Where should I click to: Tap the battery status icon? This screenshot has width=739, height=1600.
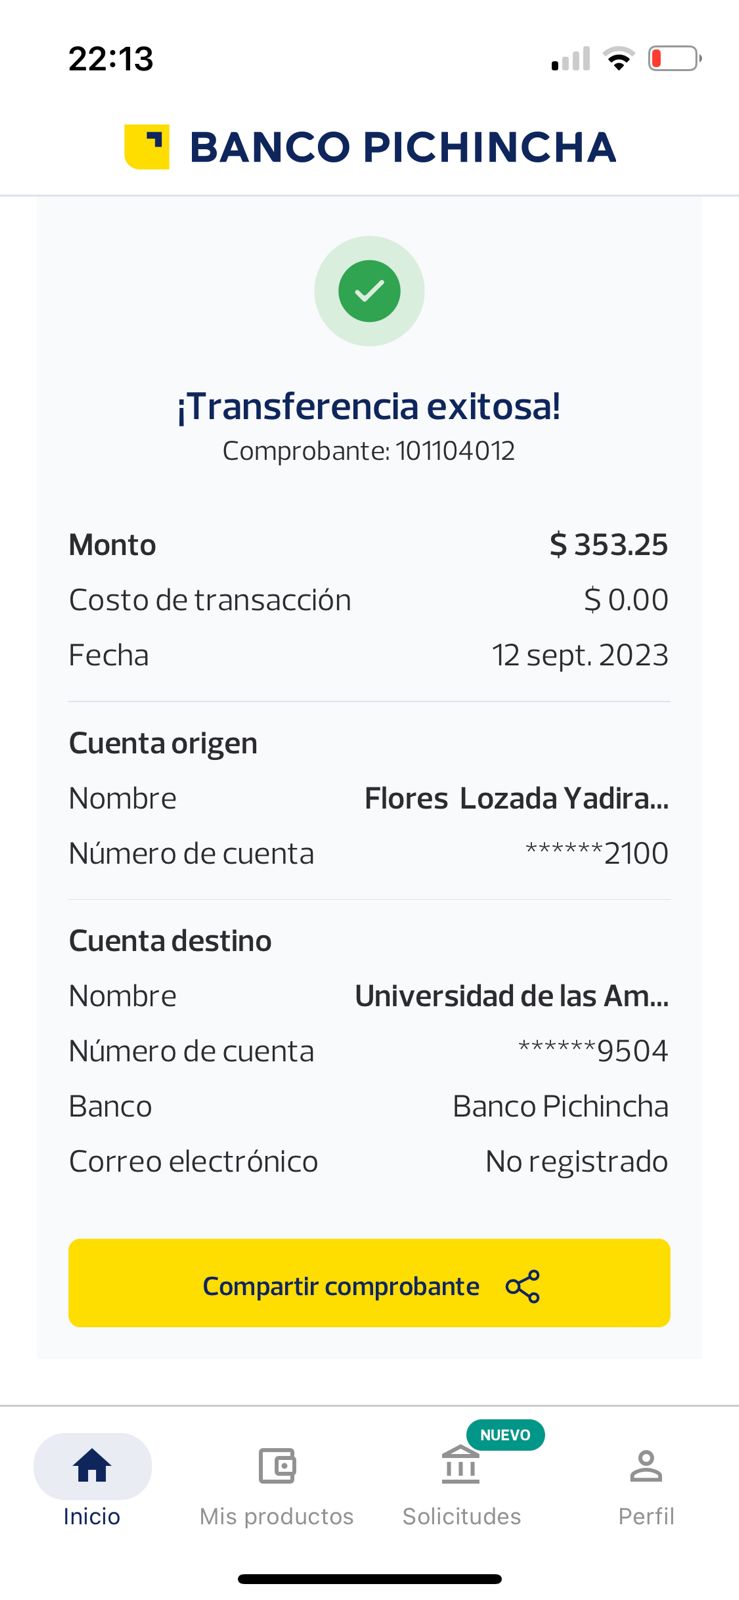(x=674, y=59)
